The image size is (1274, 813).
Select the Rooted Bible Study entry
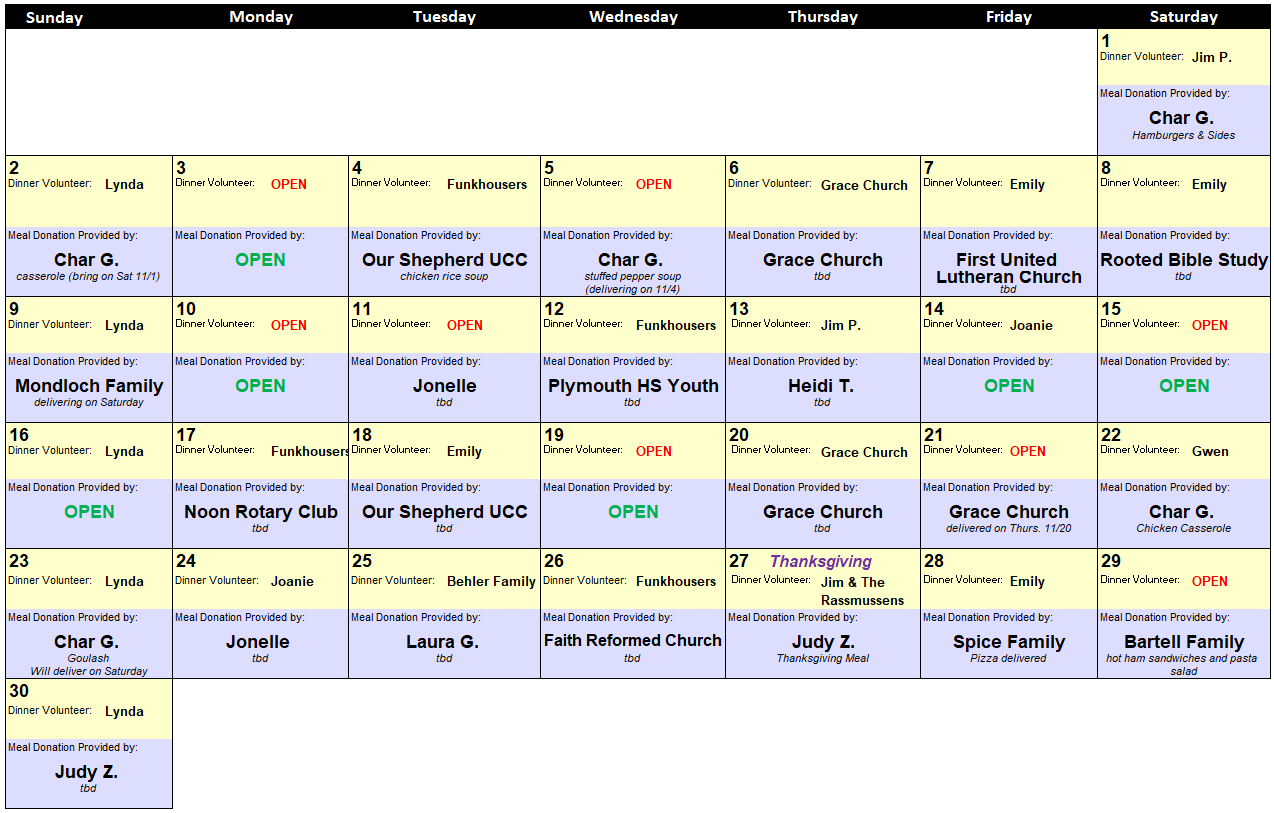pos(1184,260)
